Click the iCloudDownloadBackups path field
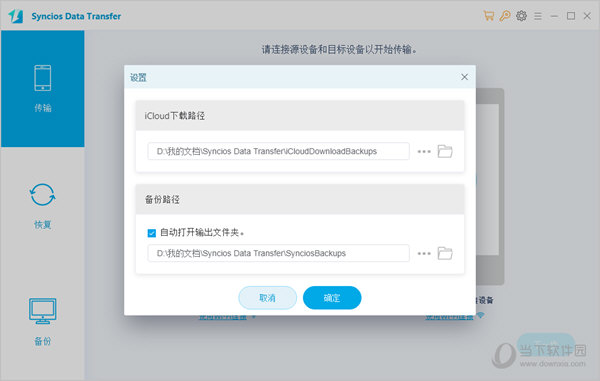600x381 pixels. pos(278,151)
